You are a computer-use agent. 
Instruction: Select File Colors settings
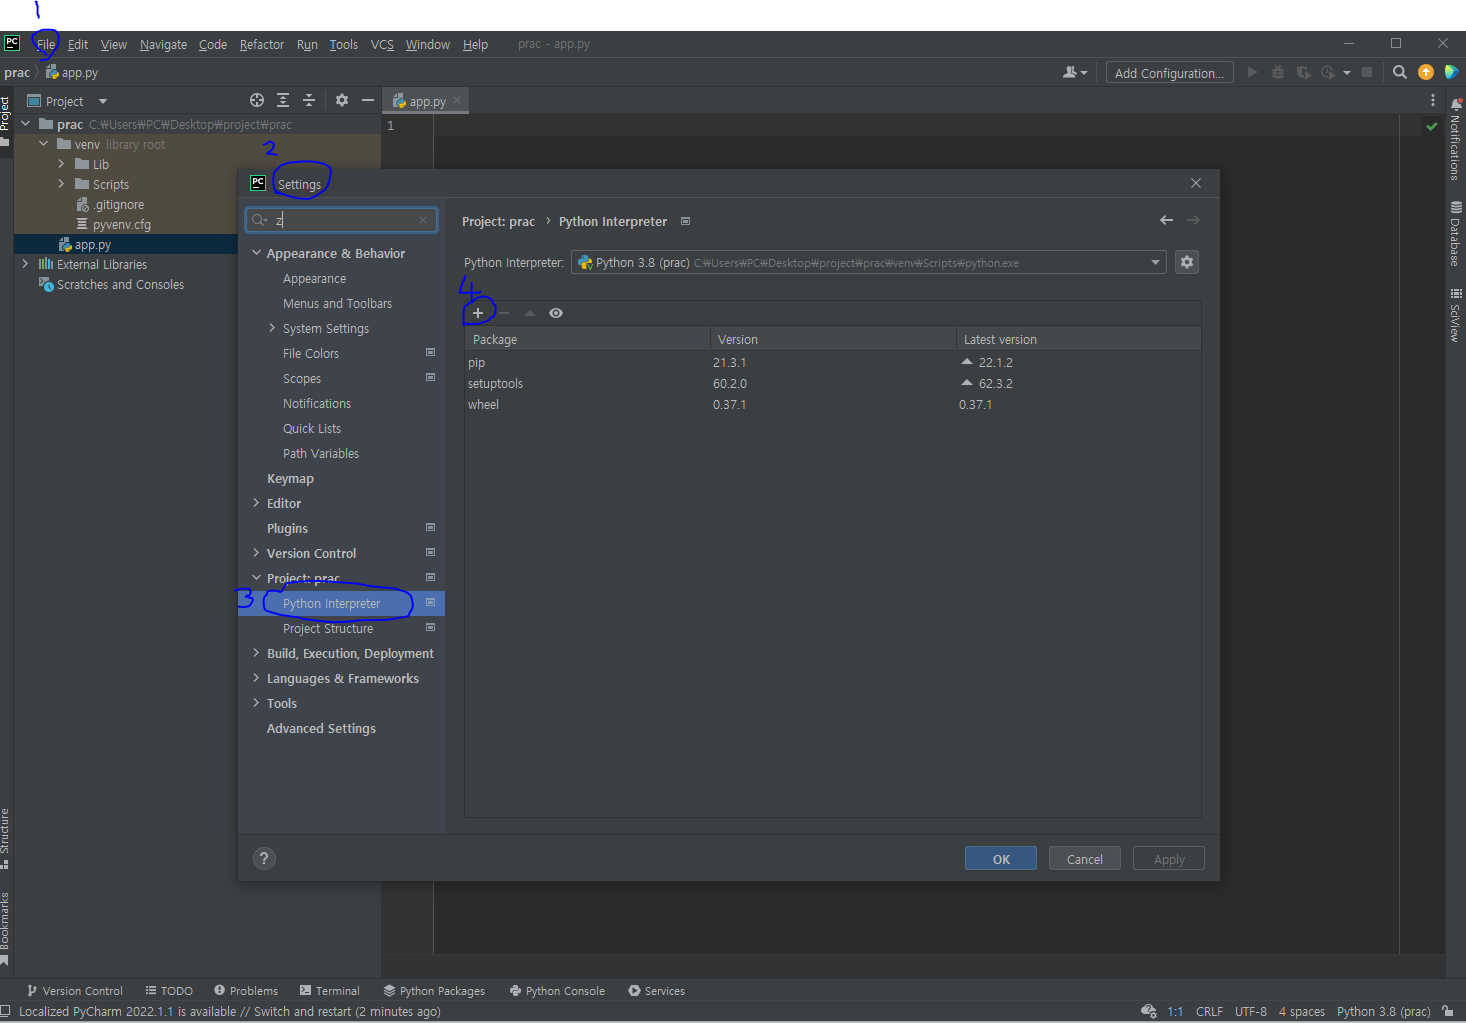tap(311, 353)
